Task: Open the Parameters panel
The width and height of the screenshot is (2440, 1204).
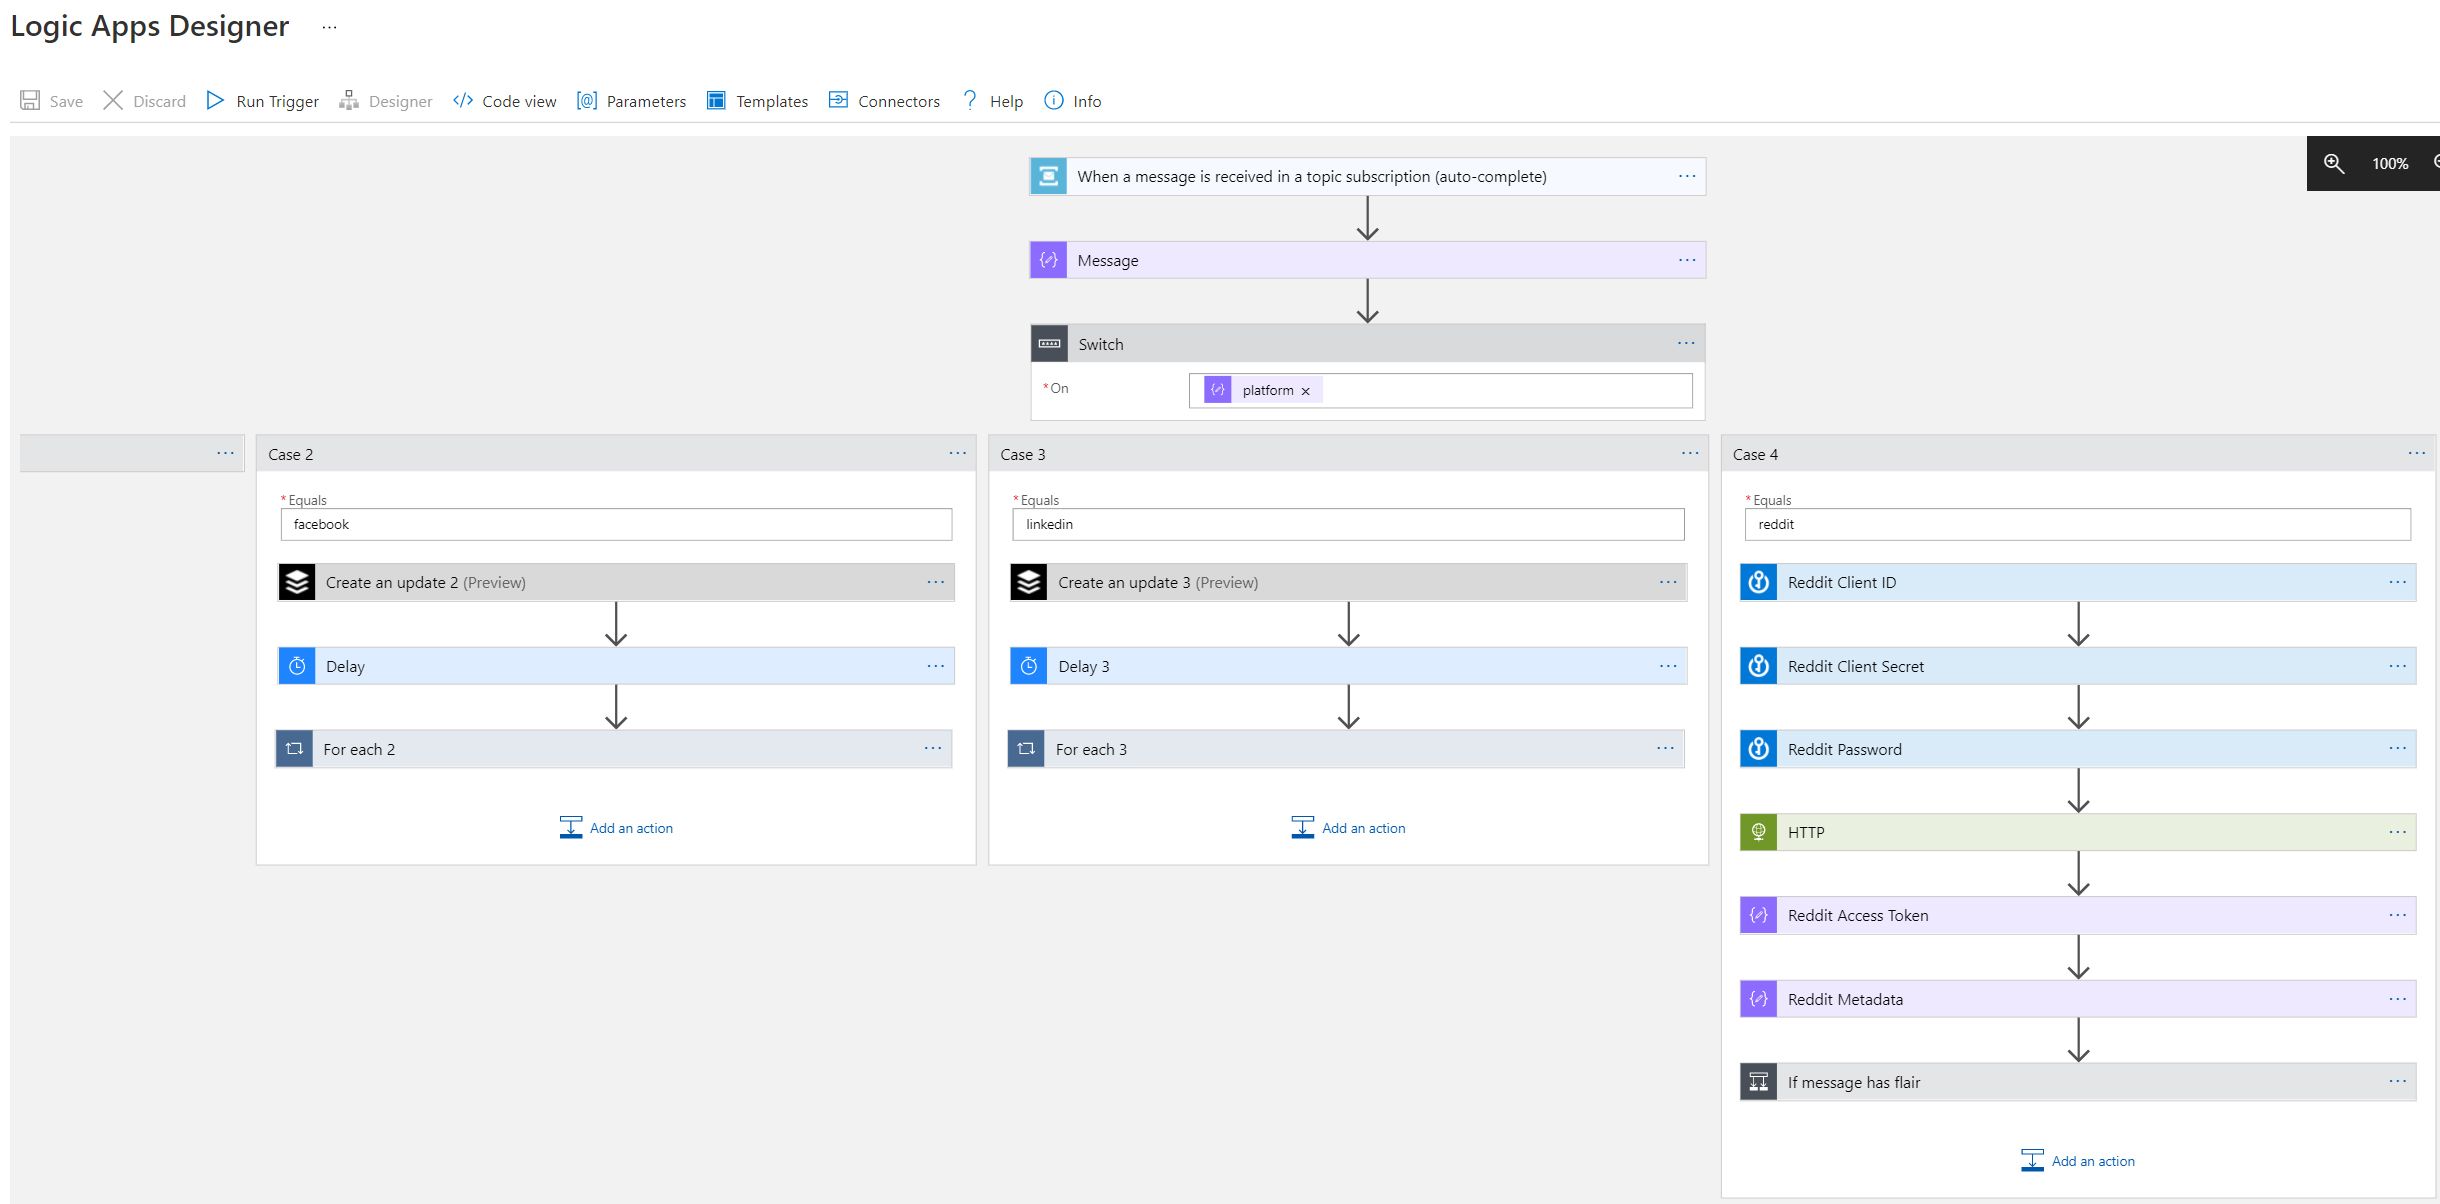Action: [x=632, y=100]
